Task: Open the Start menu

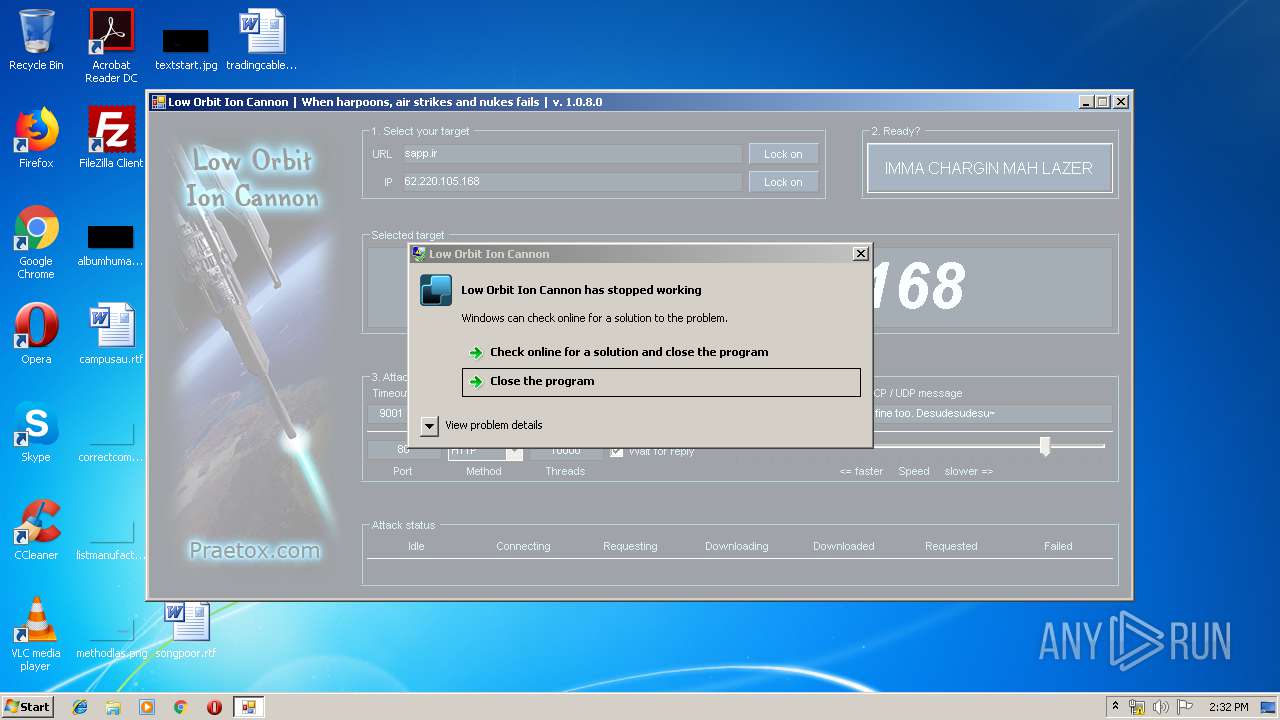Action: pos(27,706)
